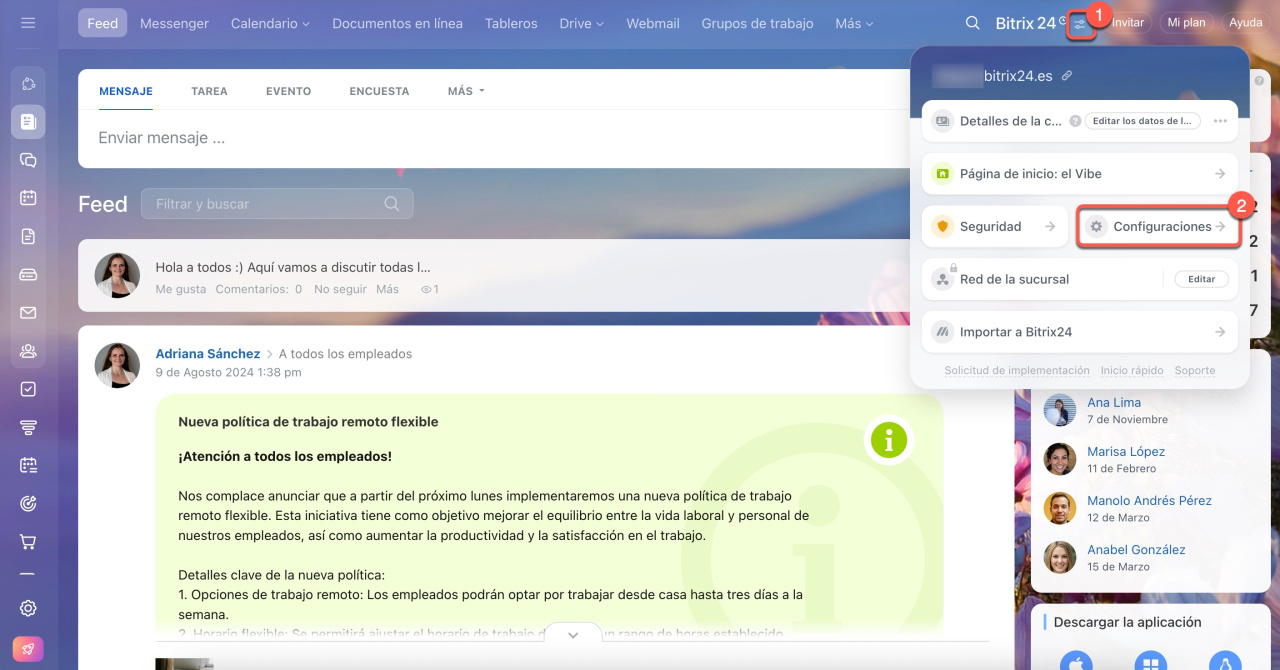Viewport: 1280px width, 670px height.
Task: Click the search magnifier in the top bar
Action: 972,23
